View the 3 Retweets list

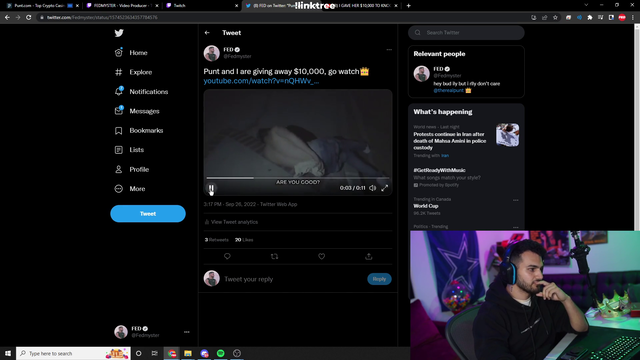(x=216, y=240)
